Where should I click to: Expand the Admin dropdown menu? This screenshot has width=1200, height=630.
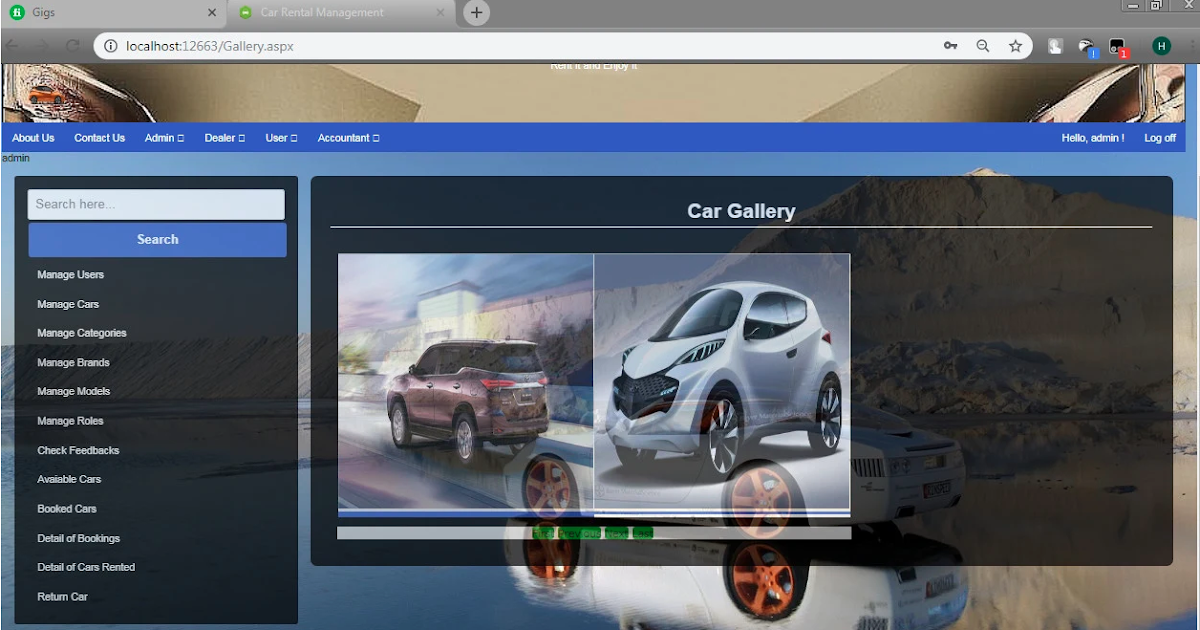(x=163, y=138)
